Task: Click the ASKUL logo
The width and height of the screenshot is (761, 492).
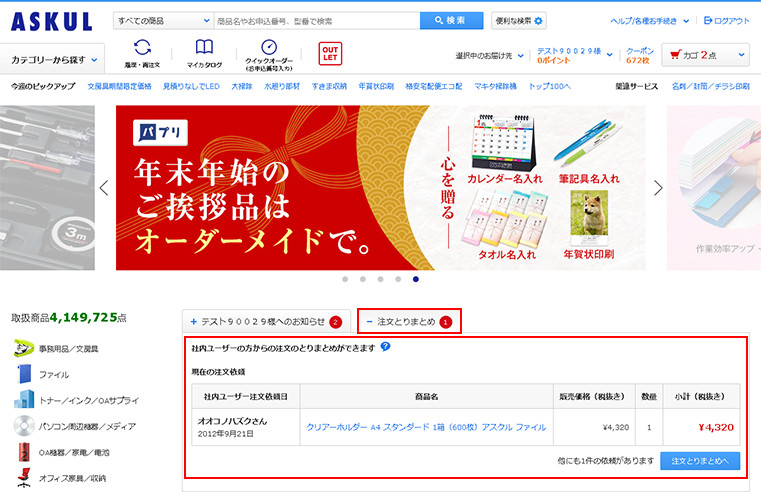Action: (x=52, y=21)
